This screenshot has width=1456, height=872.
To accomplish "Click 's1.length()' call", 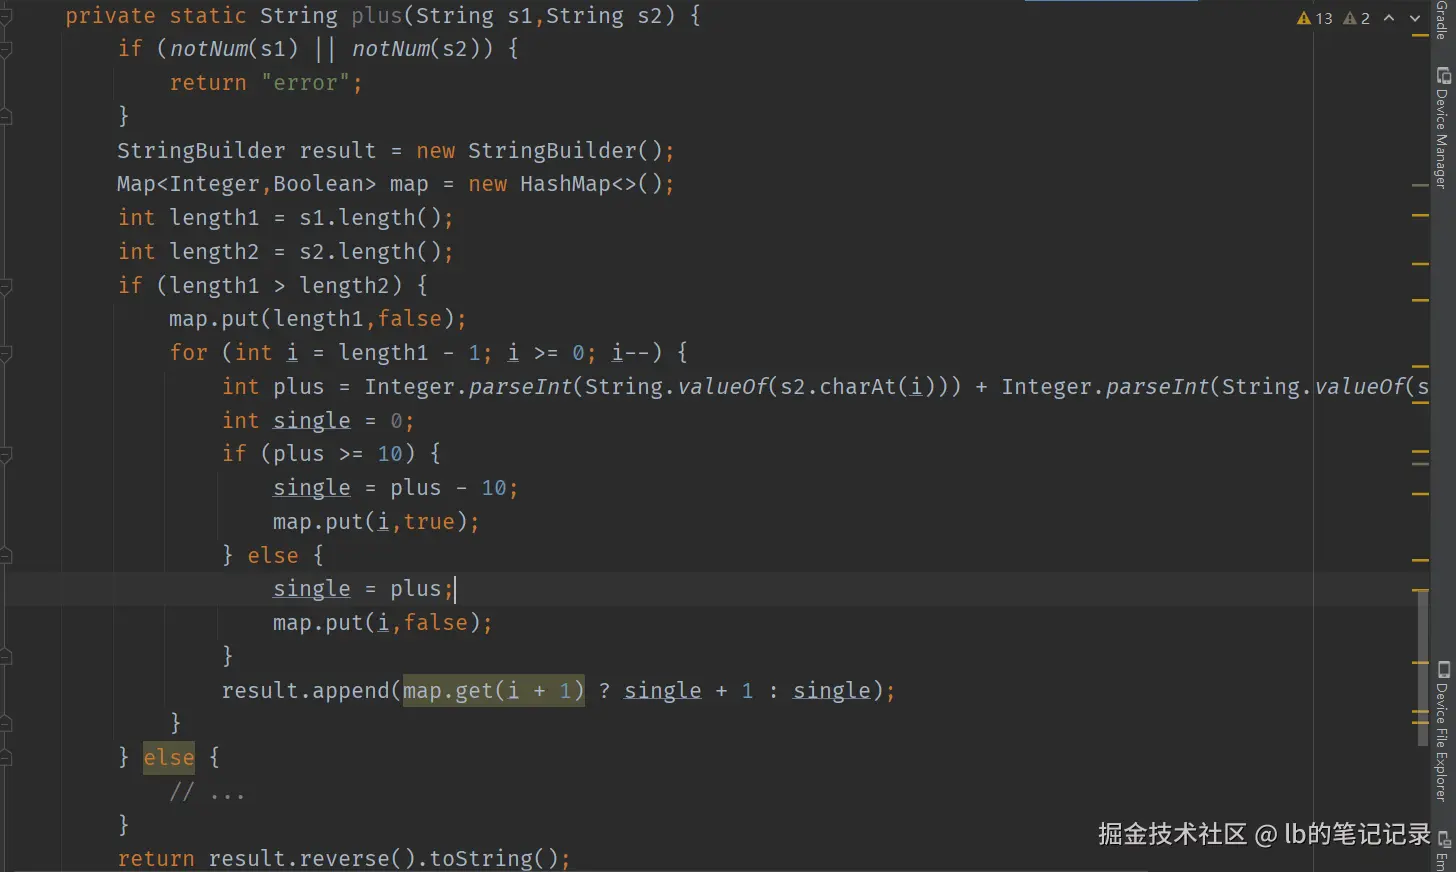I will [x=370, y=218].
